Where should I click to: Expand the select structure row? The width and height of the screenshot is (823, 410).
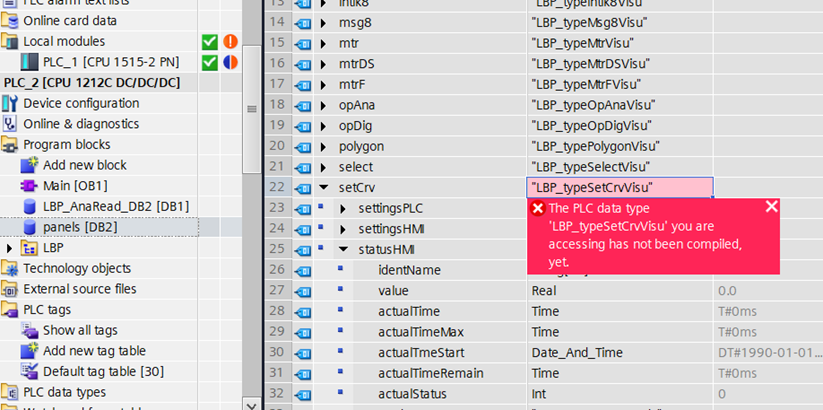pos(324,167)
